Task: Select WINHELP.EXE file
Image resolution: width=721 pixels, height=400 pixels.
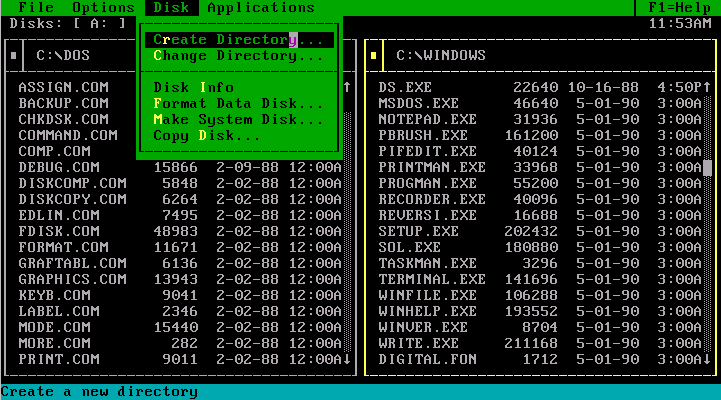Action: (541, 311)
